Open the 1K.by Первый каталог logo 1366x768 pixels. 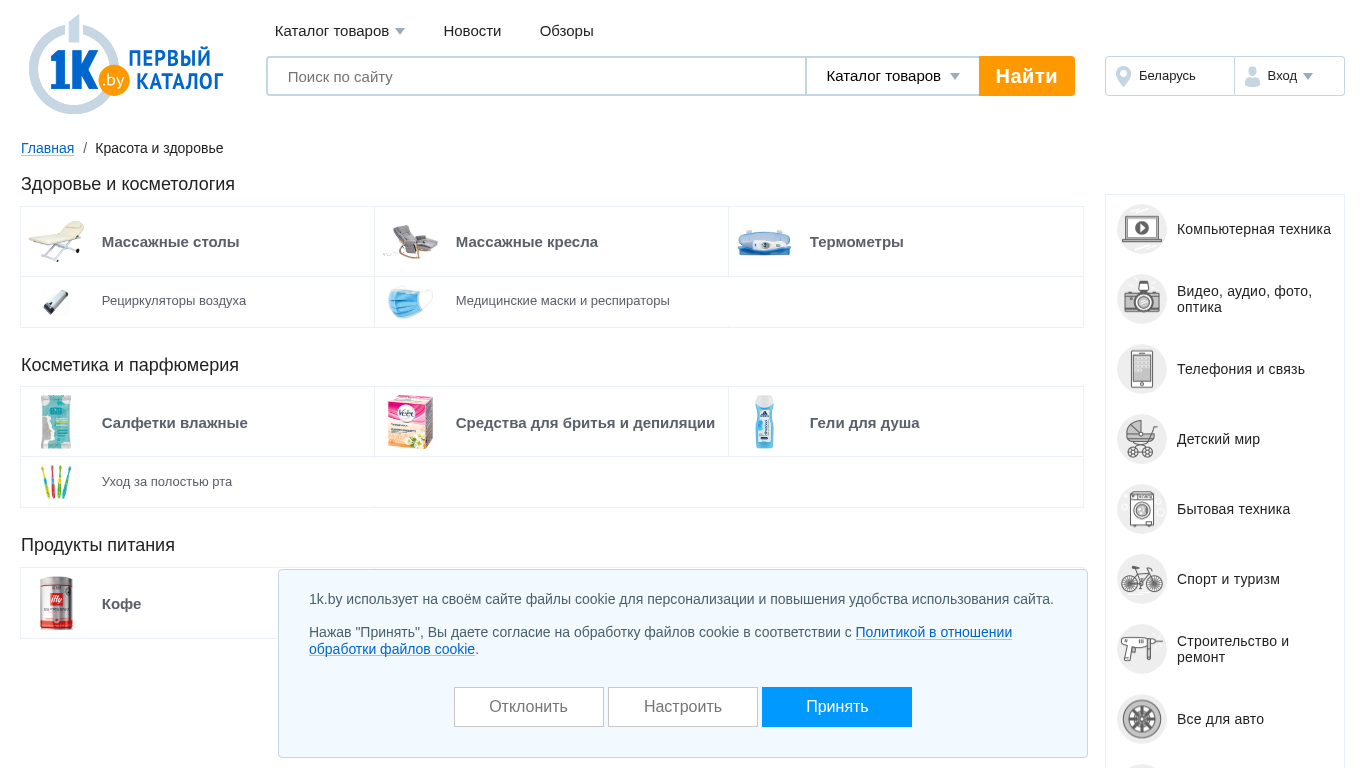click(x=126, y=64)
